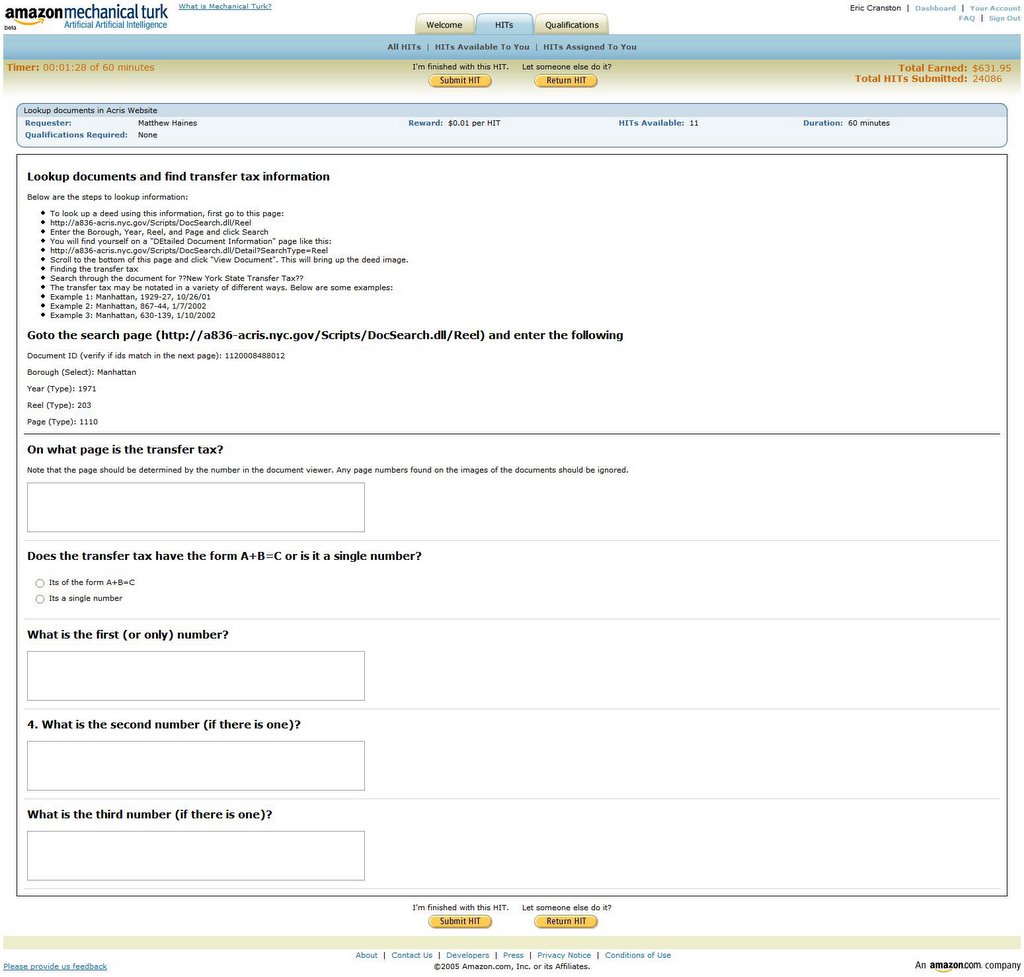
Task: Click the first (or only) number text box
Action: [196, 676]
